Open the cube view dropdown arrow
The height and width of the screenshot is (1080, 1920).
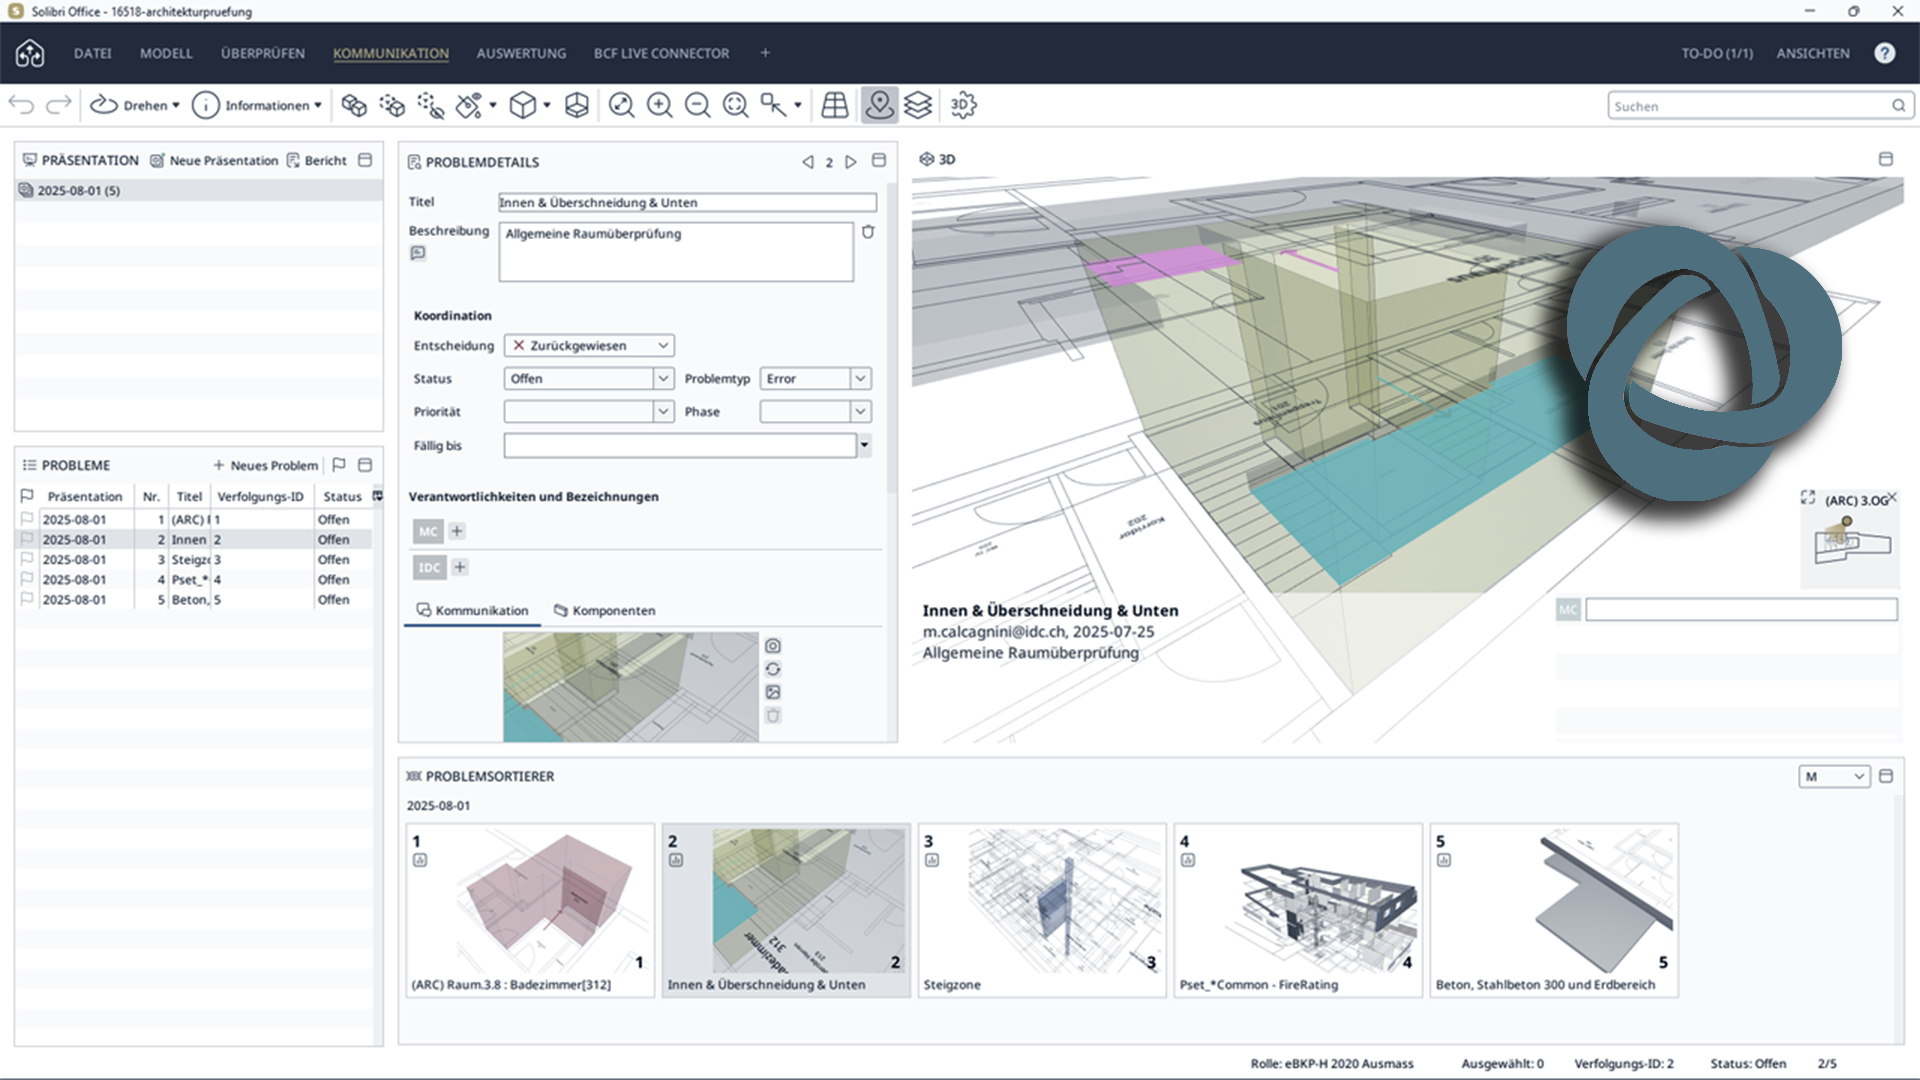(x=547, y=105)
